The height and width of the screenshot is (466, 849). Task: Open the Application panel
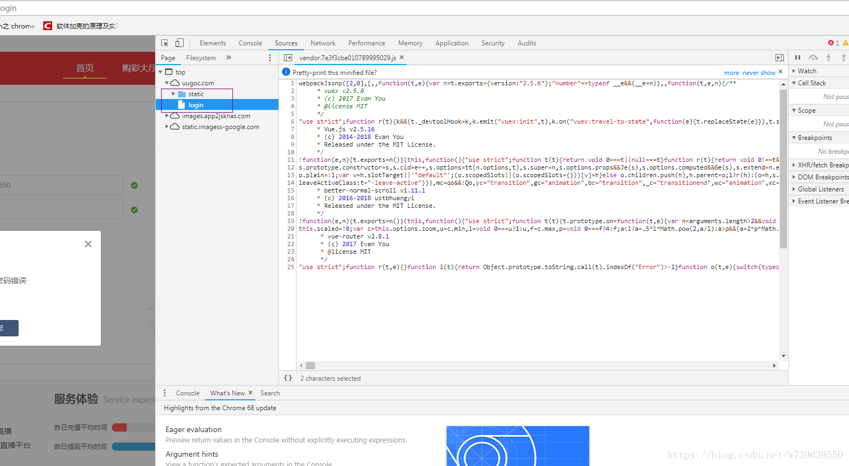452,43
